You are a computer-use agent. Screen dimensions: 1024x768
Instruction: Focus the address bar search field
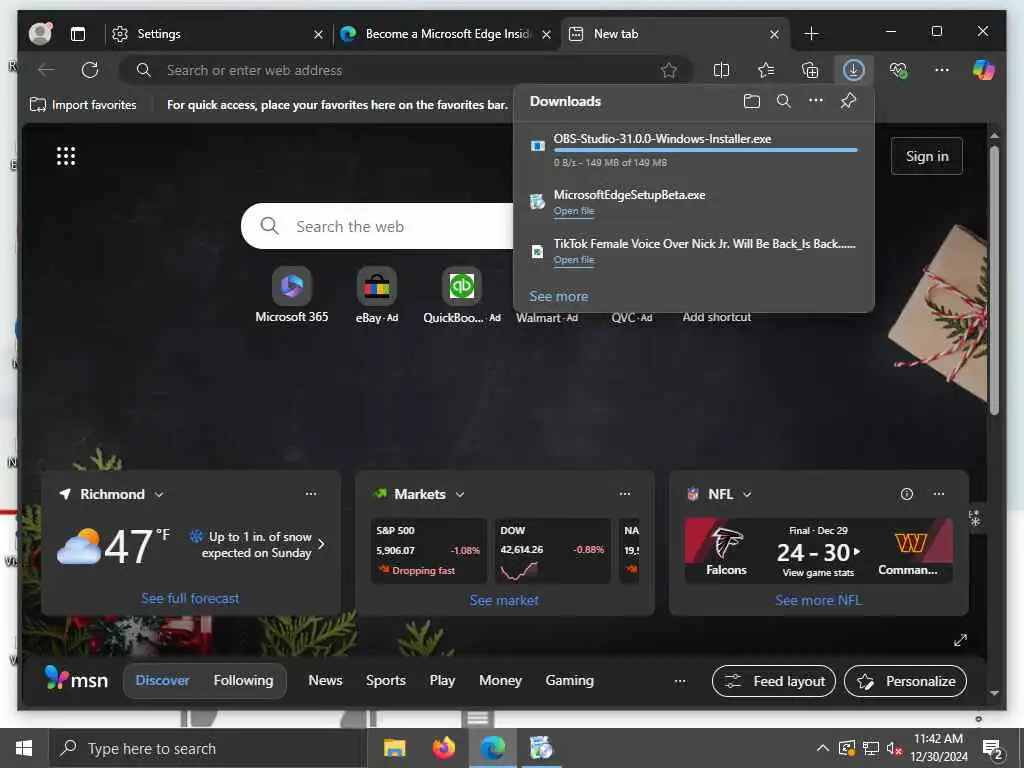405,70
